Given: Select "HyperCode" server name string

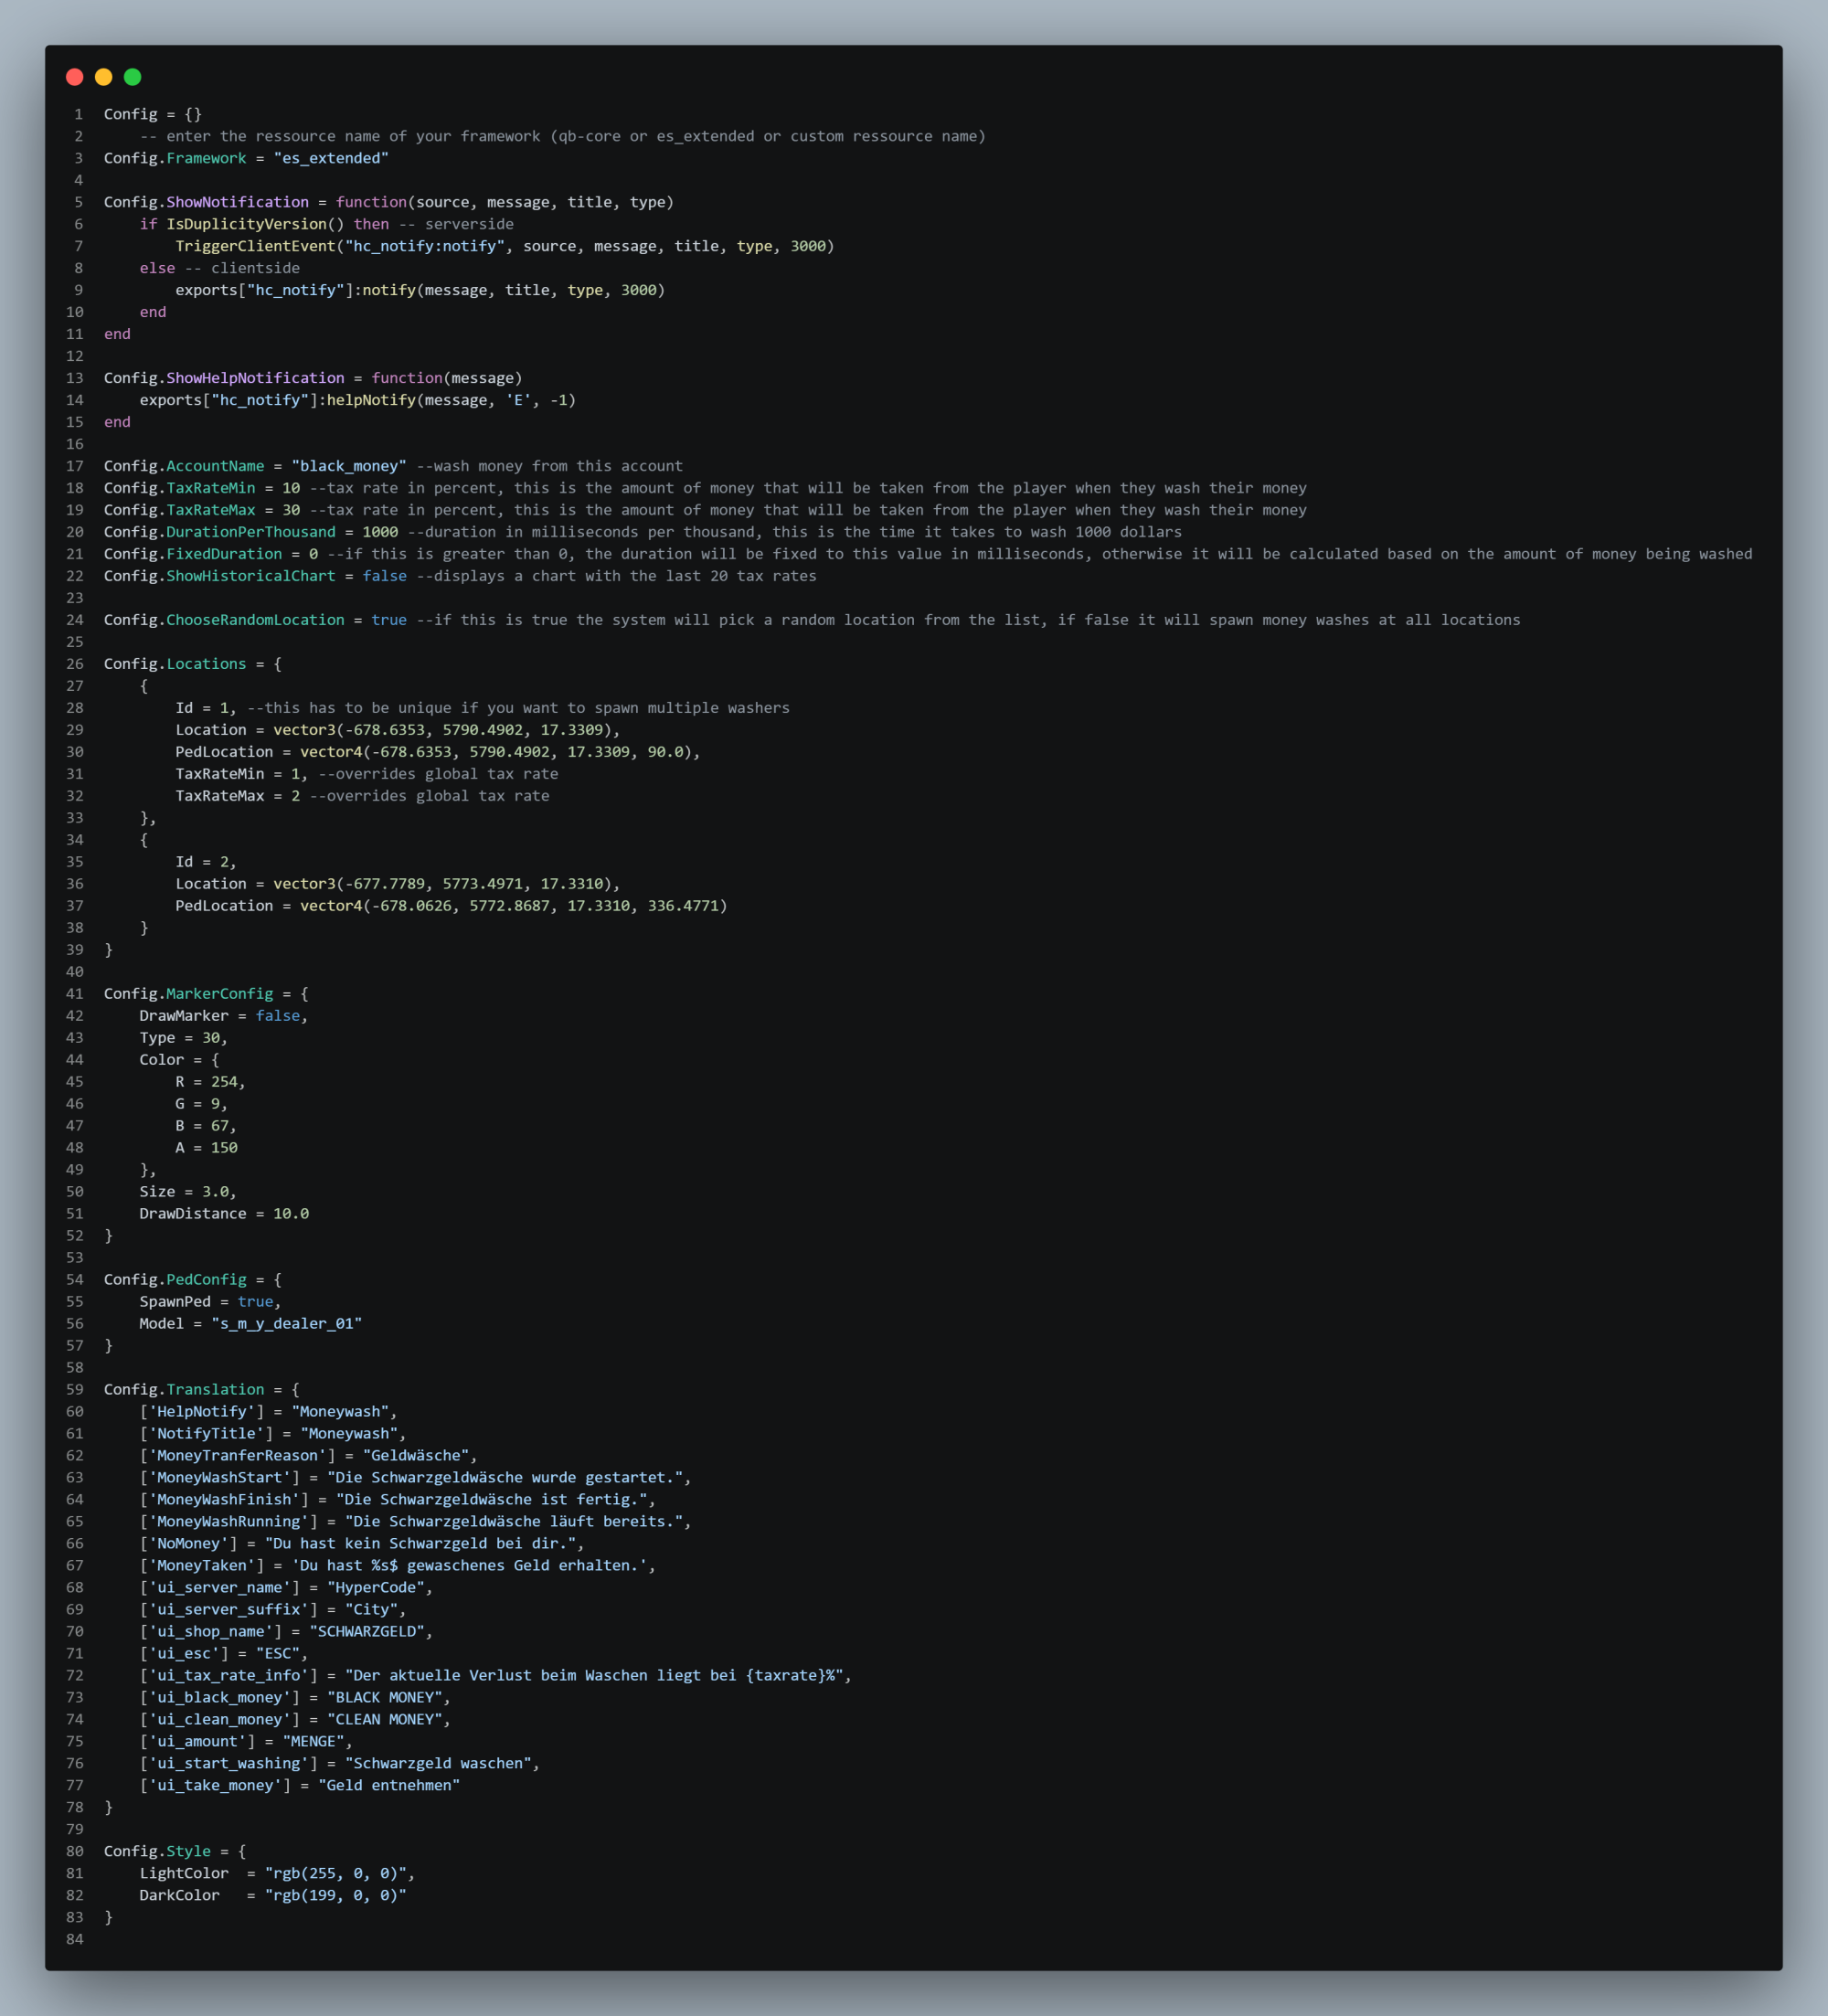Looking at the screenshot, I should click(x=376, y=1588).
